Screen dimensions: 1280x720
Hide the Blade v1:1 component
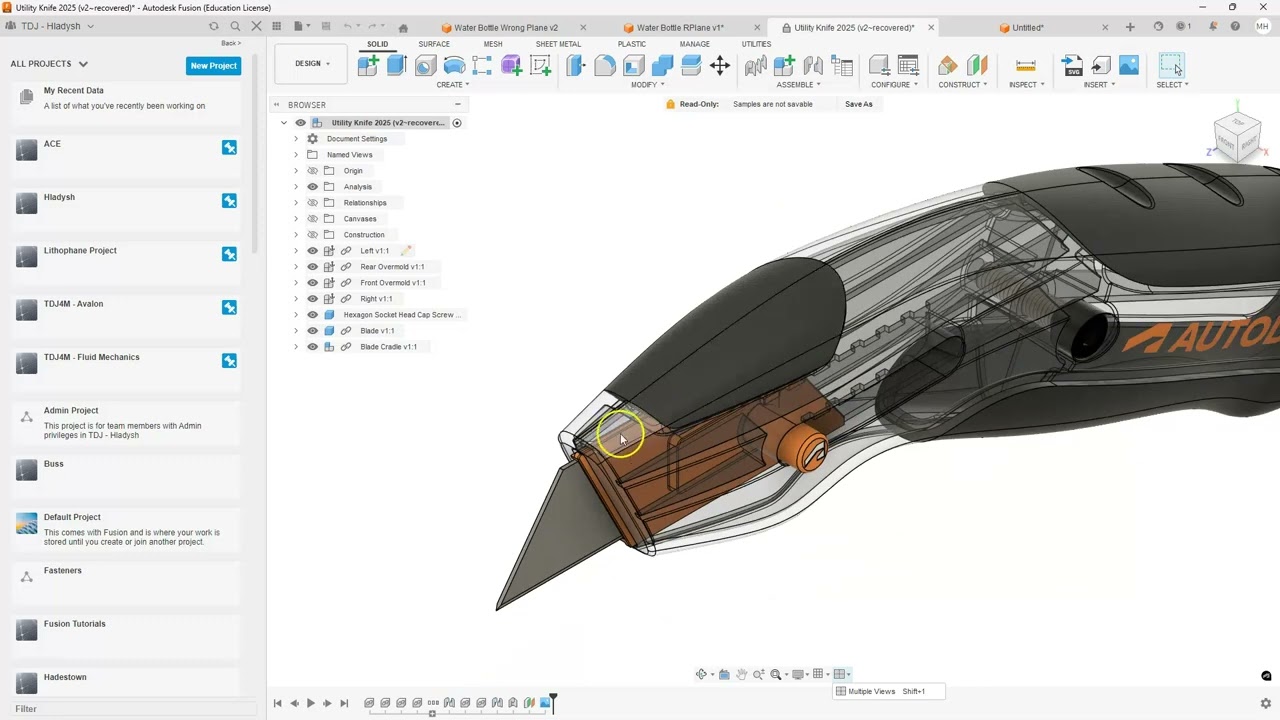click(312, 331)
